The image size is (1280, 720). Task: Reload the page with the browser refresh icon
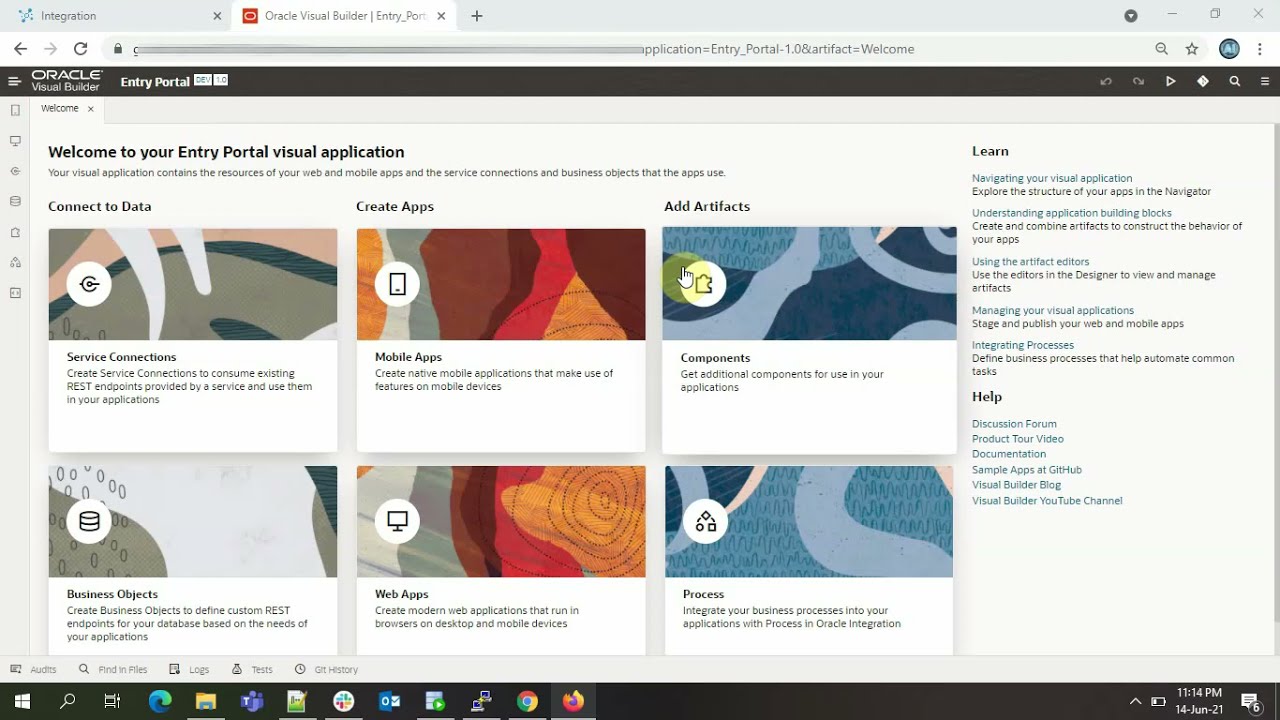click(x=81, y=49)
